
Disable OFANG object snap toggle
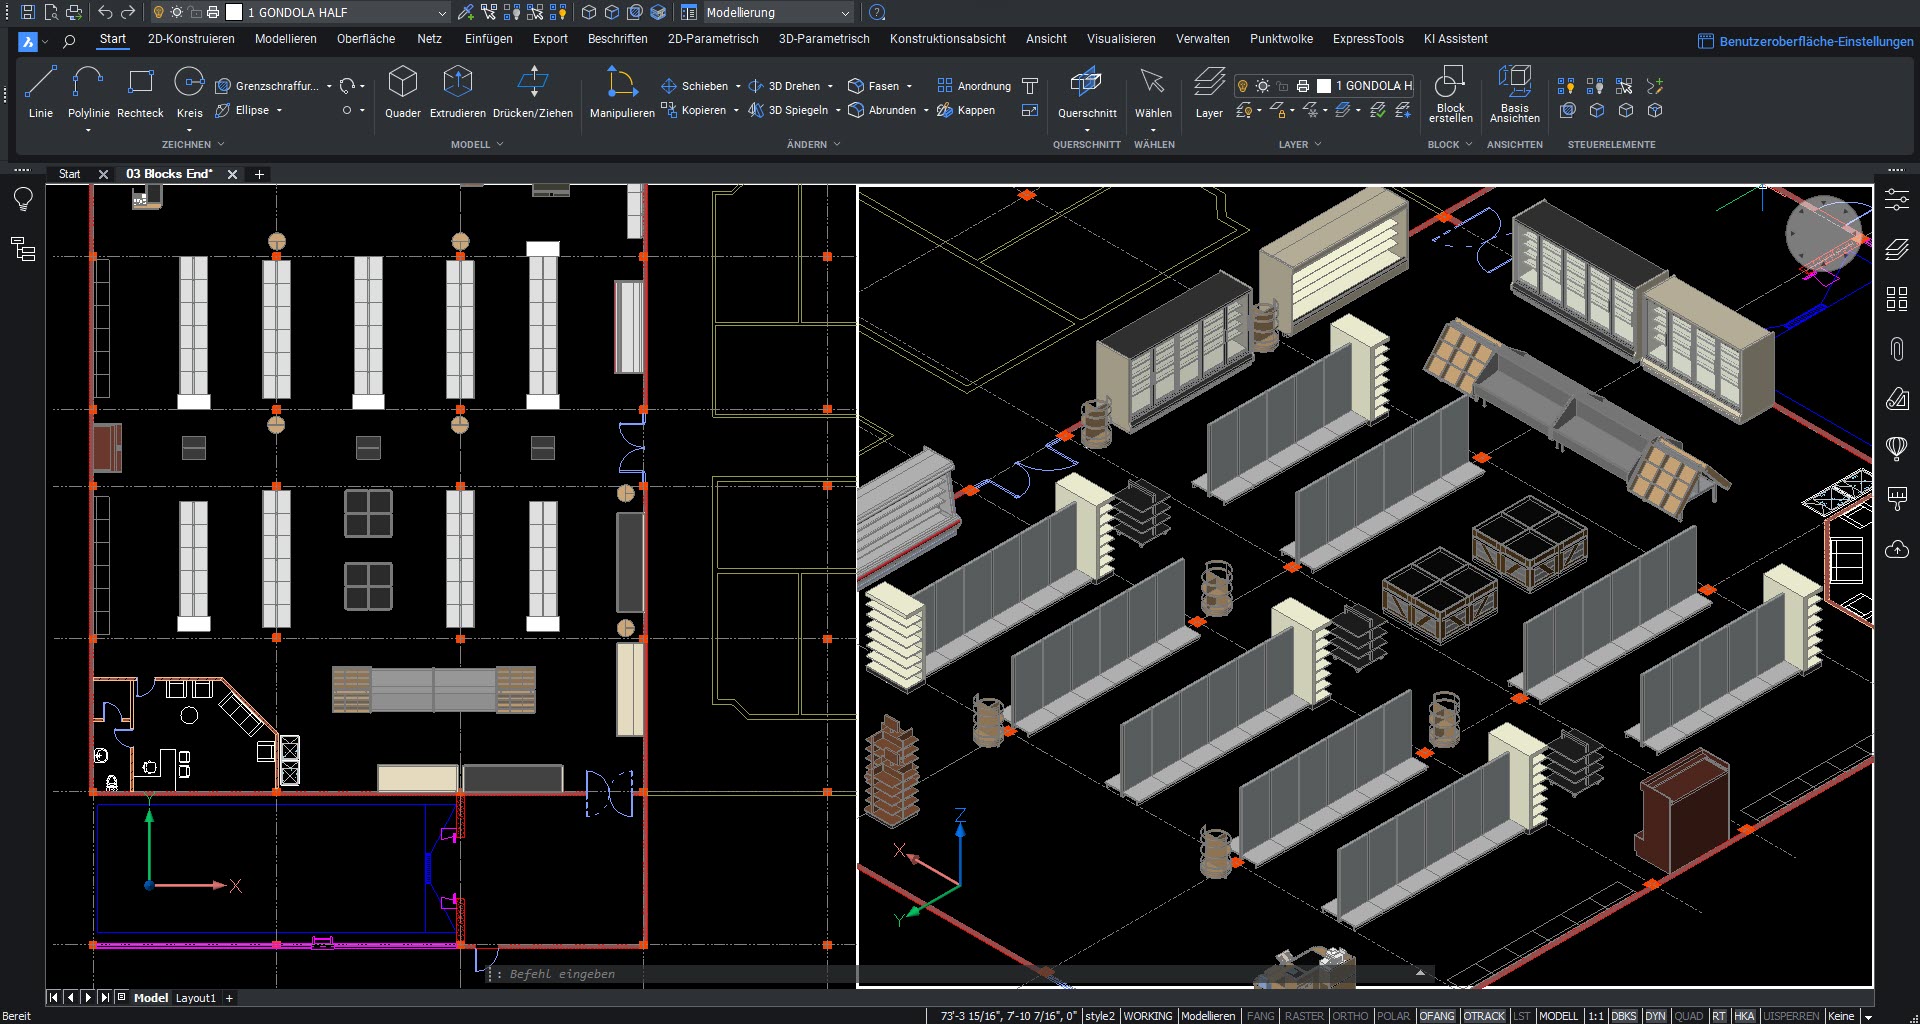pyautogui.click(x=1436, y=1016)
